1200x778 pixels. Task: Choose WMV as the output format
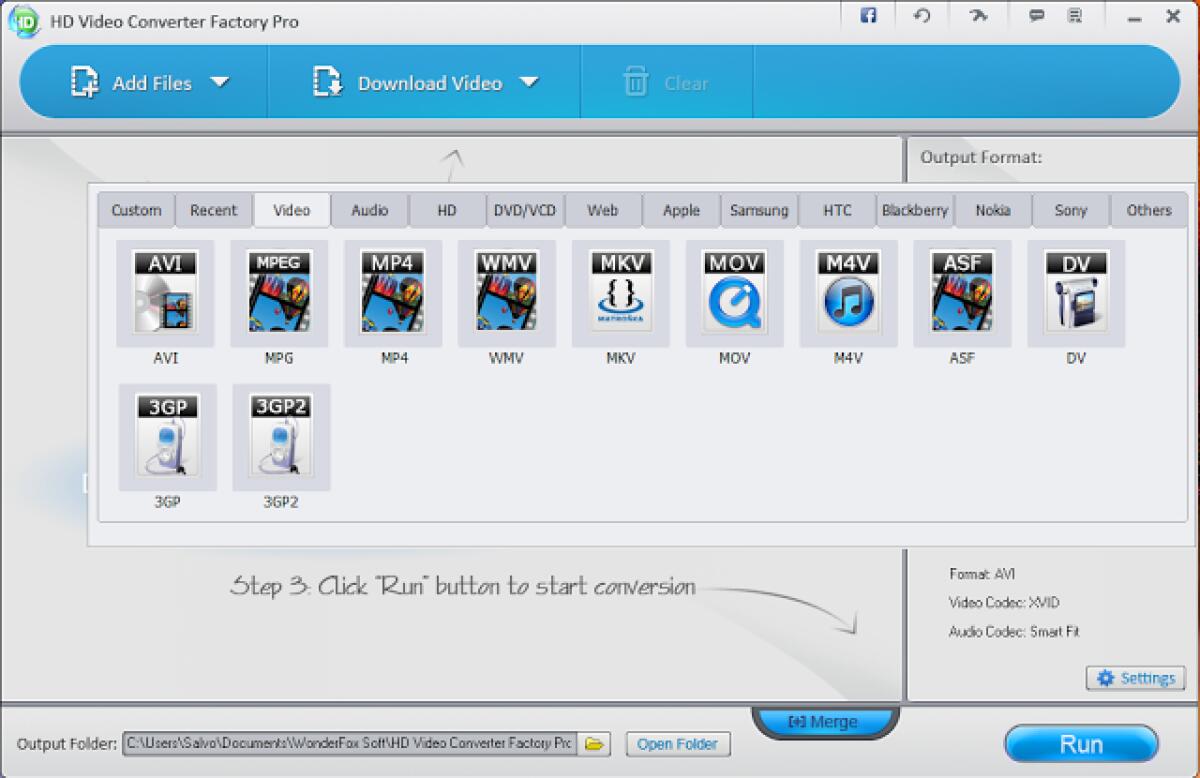[x=506, y=293]
